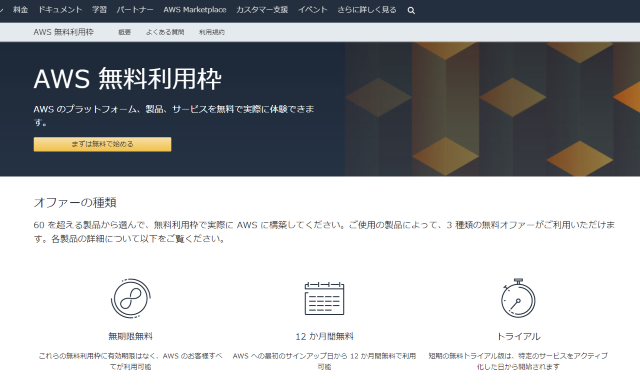Open the 料金 menu in the top bar
Screen dimensions: 640x389
click(x=20, y=10)
